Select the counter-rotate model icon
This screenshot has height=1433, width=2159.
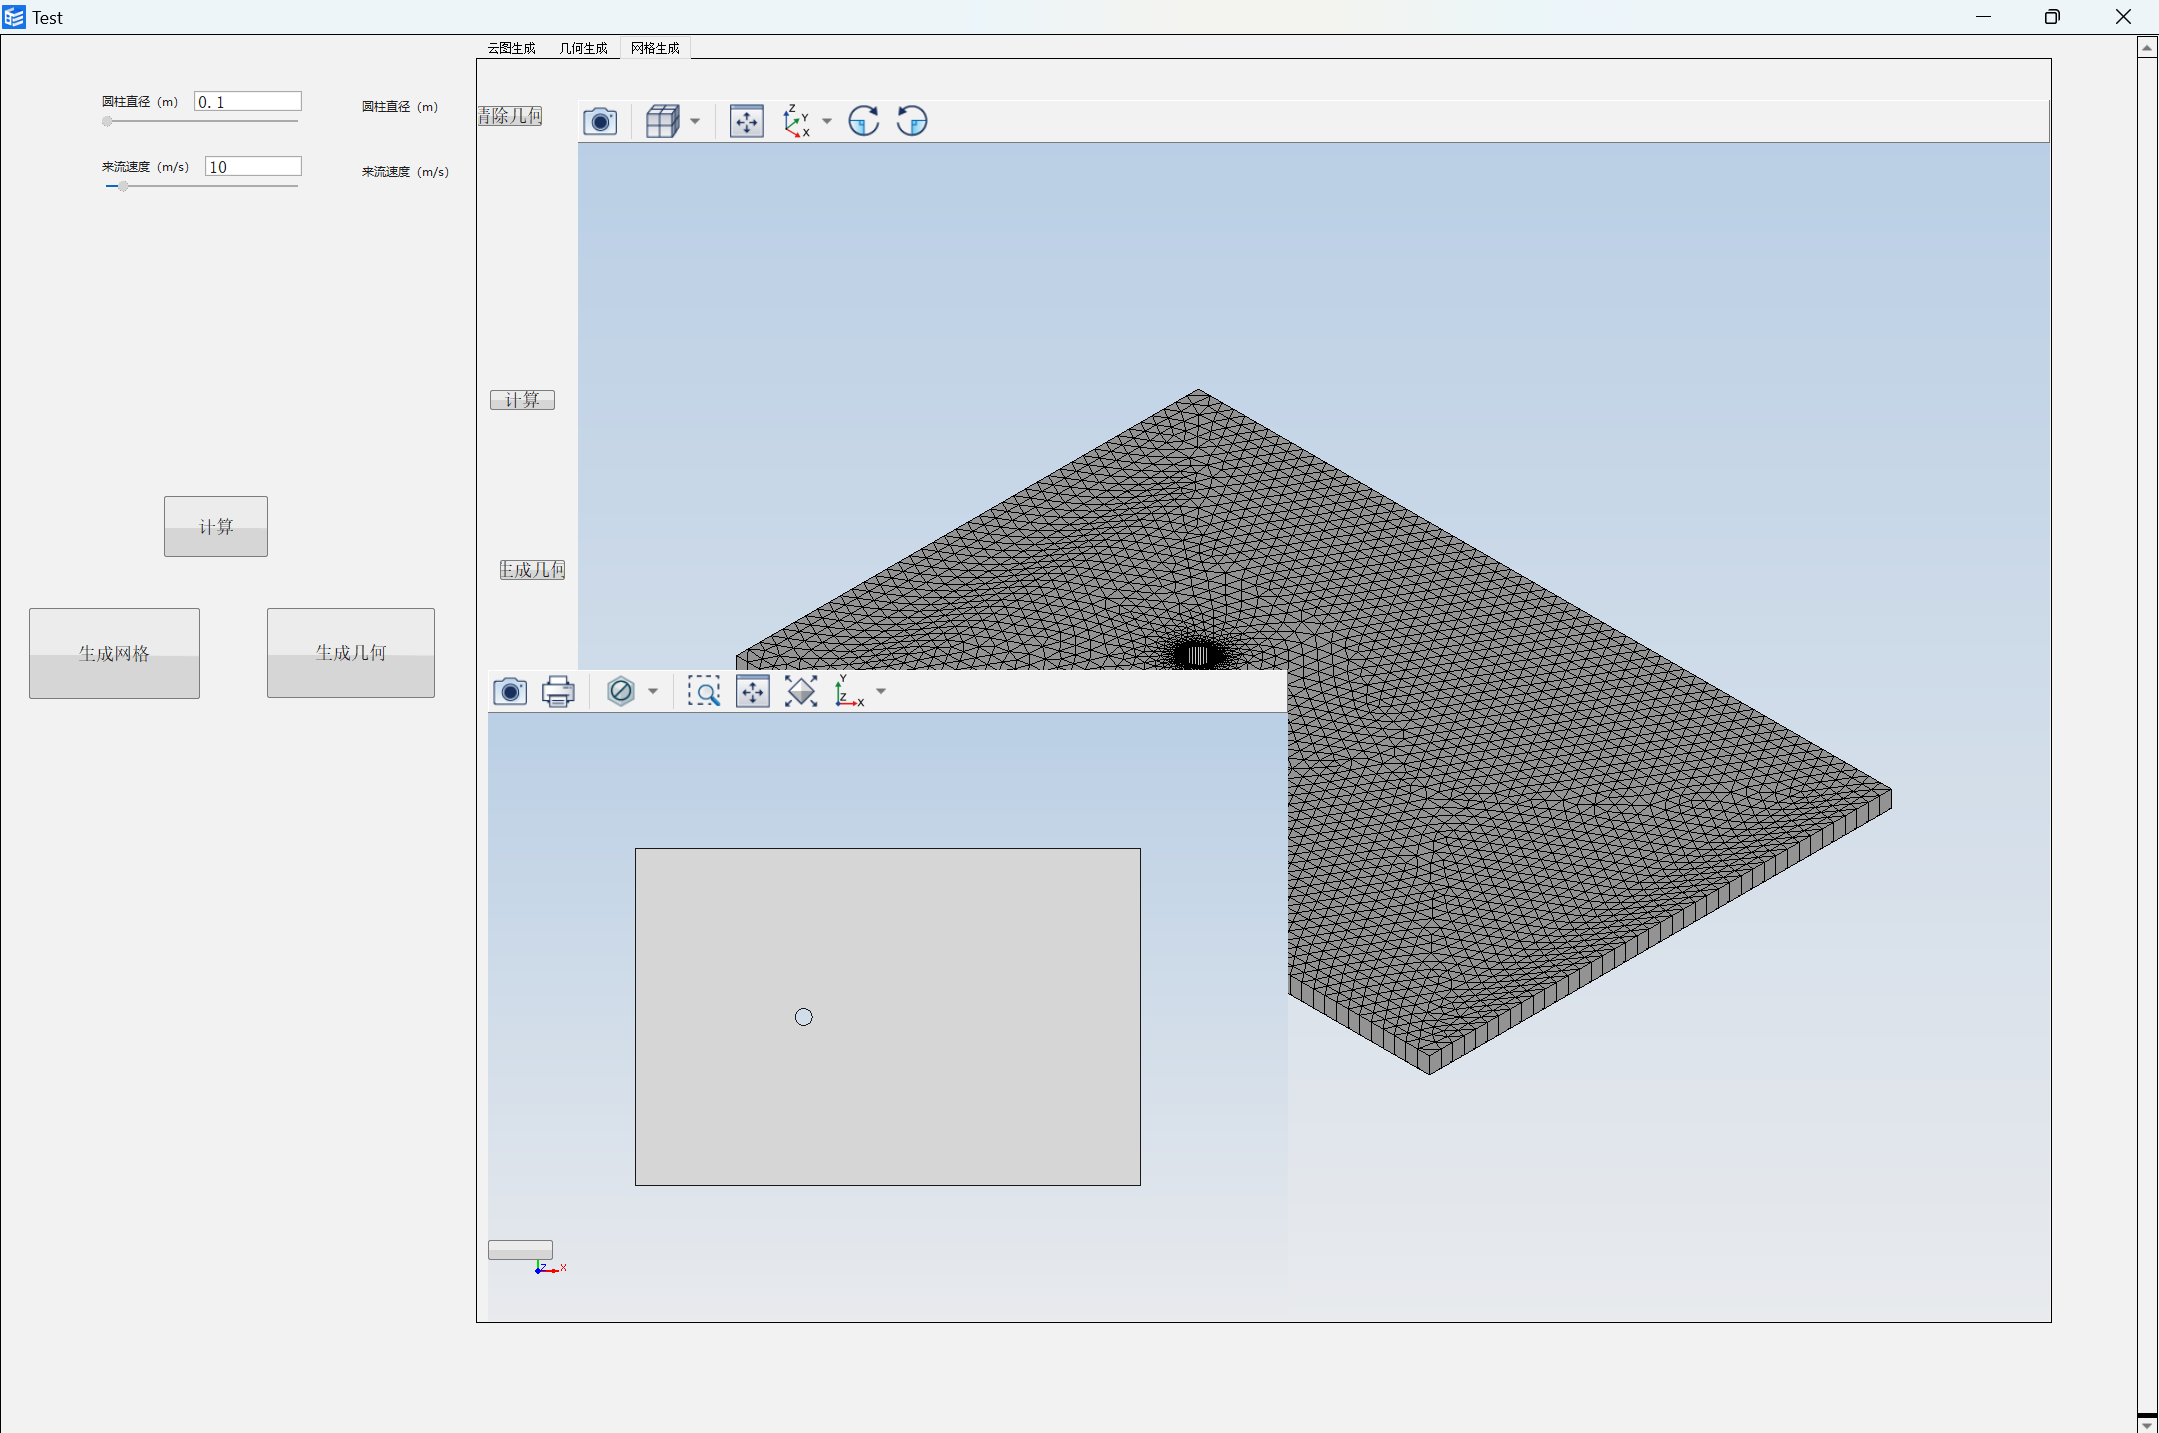click(912, 120)
